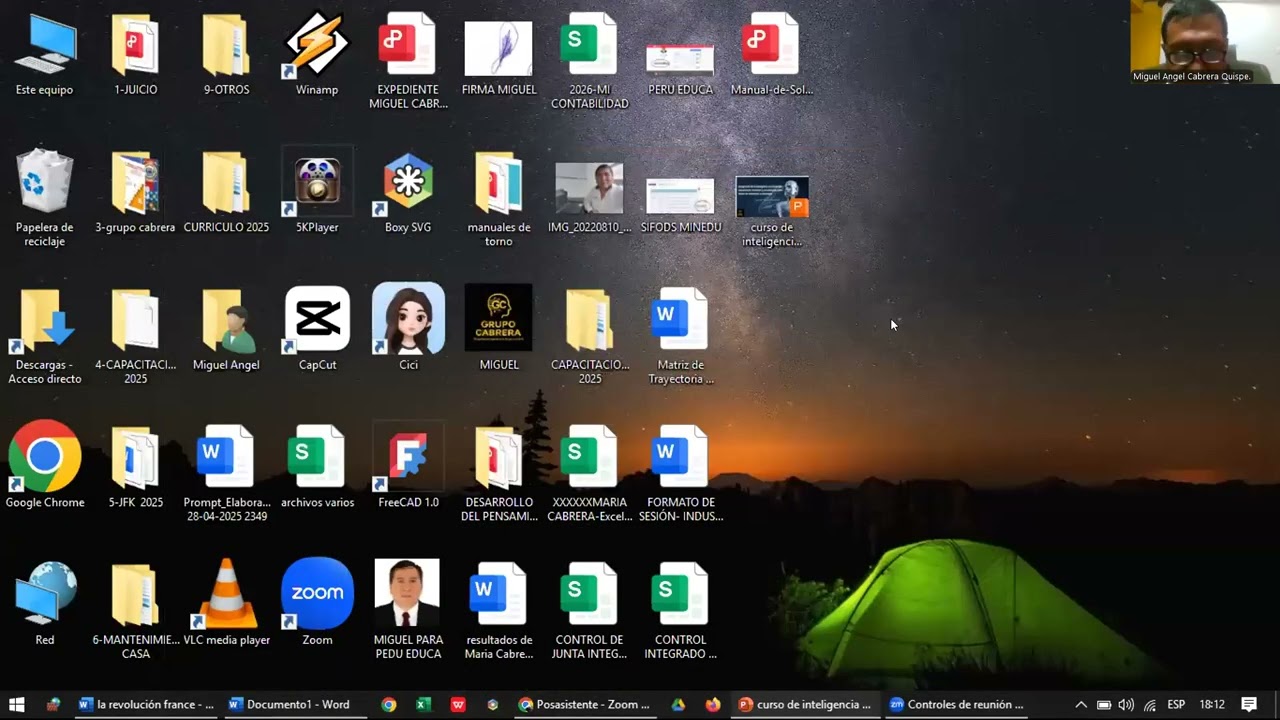Select the 3-grupo cabrera folder

coord(136,192)
